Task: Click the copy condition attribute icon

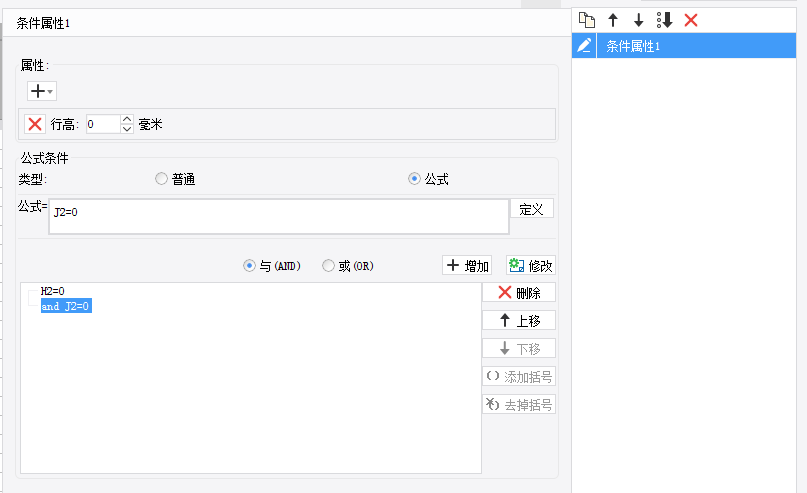Action: [x=587, y=21]
